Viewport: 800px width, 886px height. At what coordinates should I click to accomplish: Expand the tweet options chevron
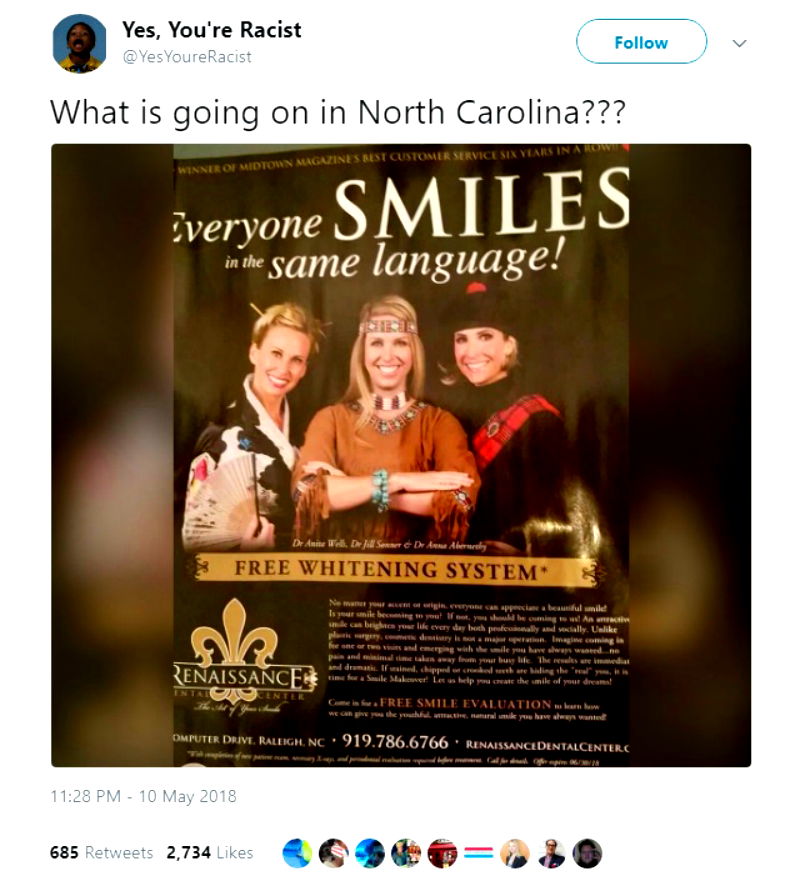(x=739, y=43)
